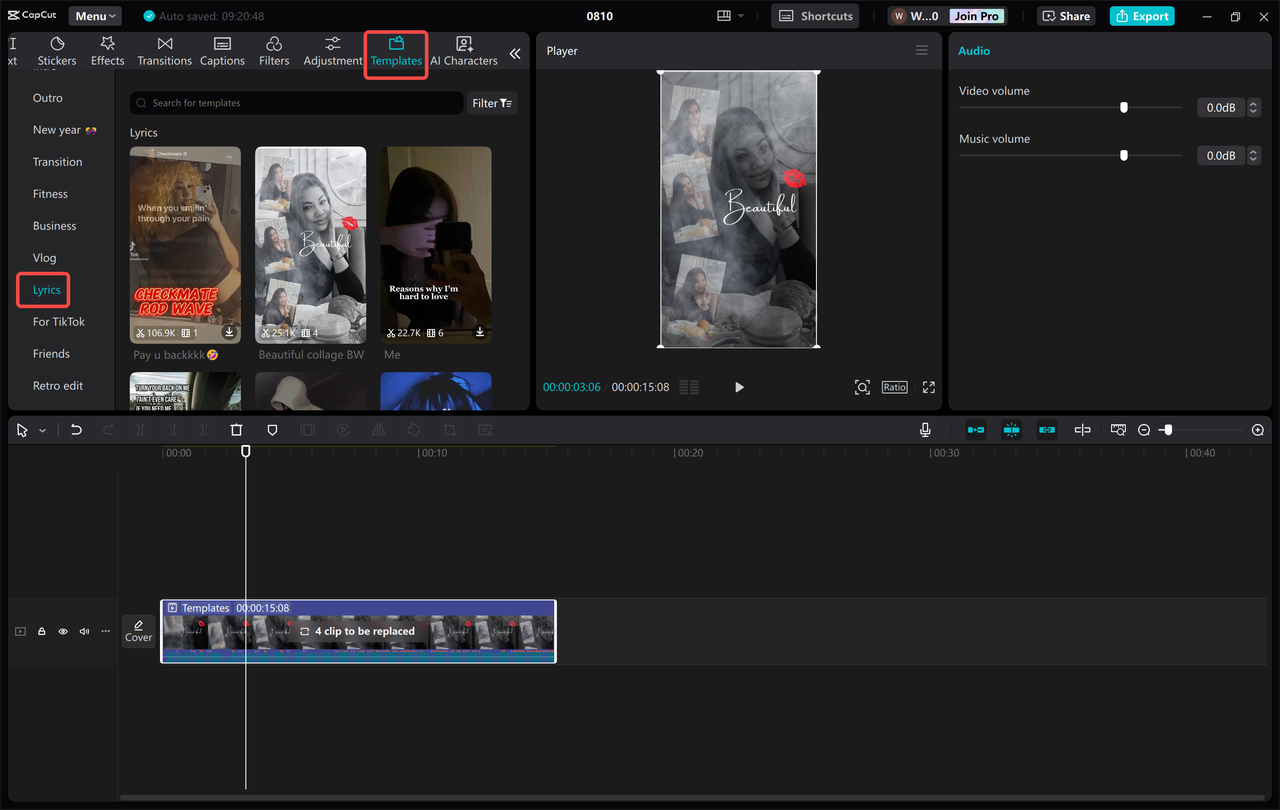Viewport: 1280px width, 810px height.
Task: Click the timeline horizontal scrollbar
Action: pos(693,797)
